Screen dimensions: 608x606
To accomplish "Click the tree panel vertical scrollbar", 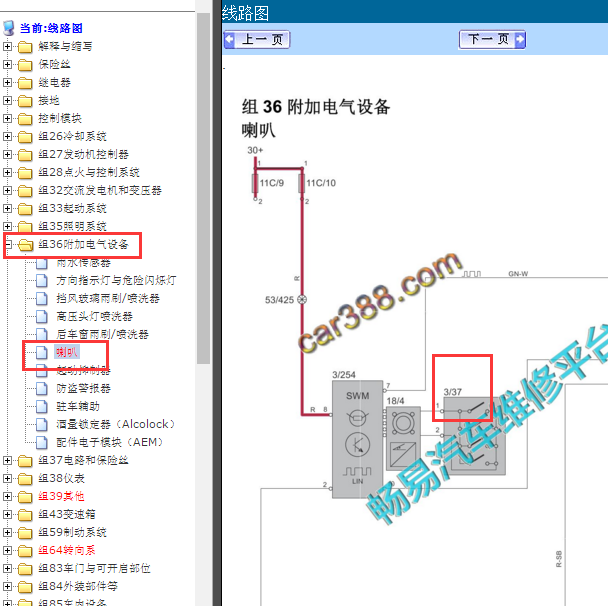I will (x=203, y=188).
